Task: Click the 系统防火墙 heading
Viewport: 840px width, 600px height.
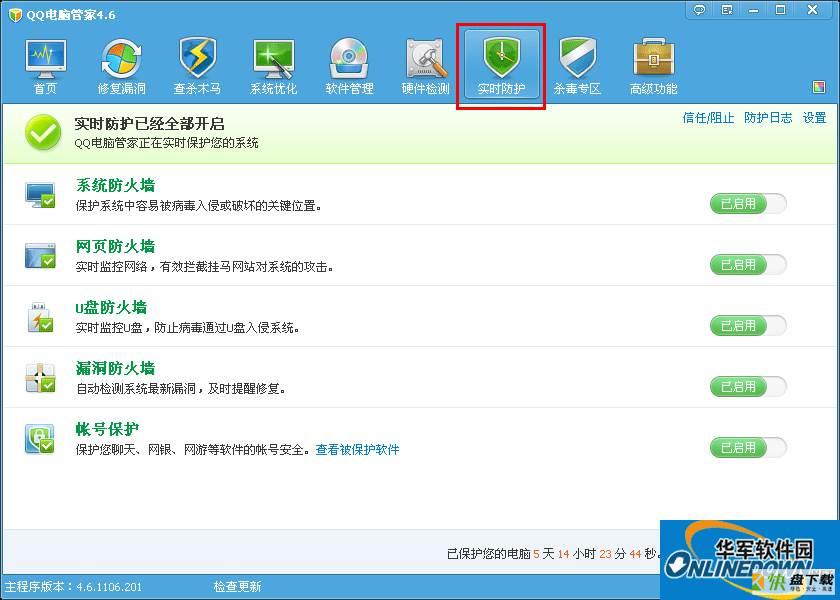Action: [115, 185]
